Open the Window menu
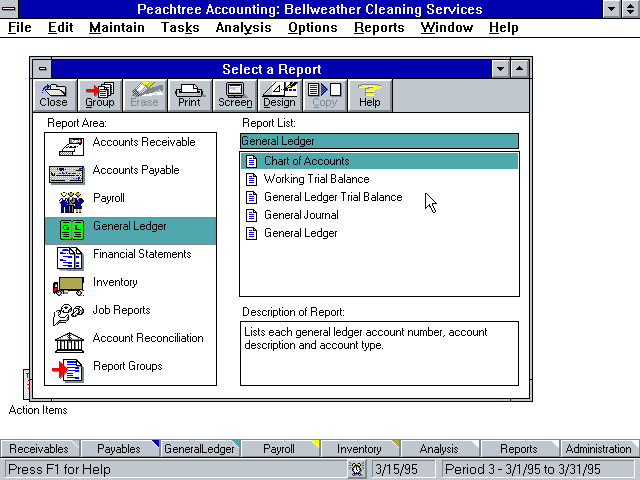The width and height of the screenshot is (640, 480). coord(447,28)
